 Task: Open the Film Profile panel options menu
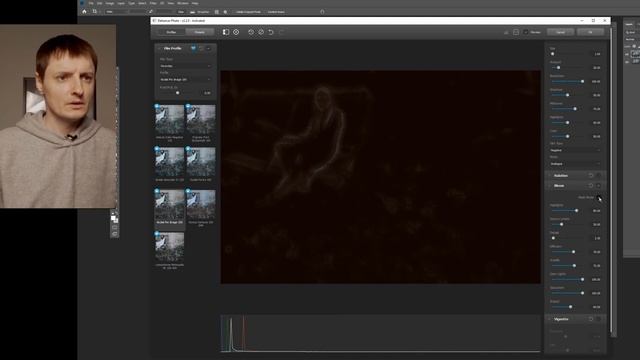click(209, 48)
